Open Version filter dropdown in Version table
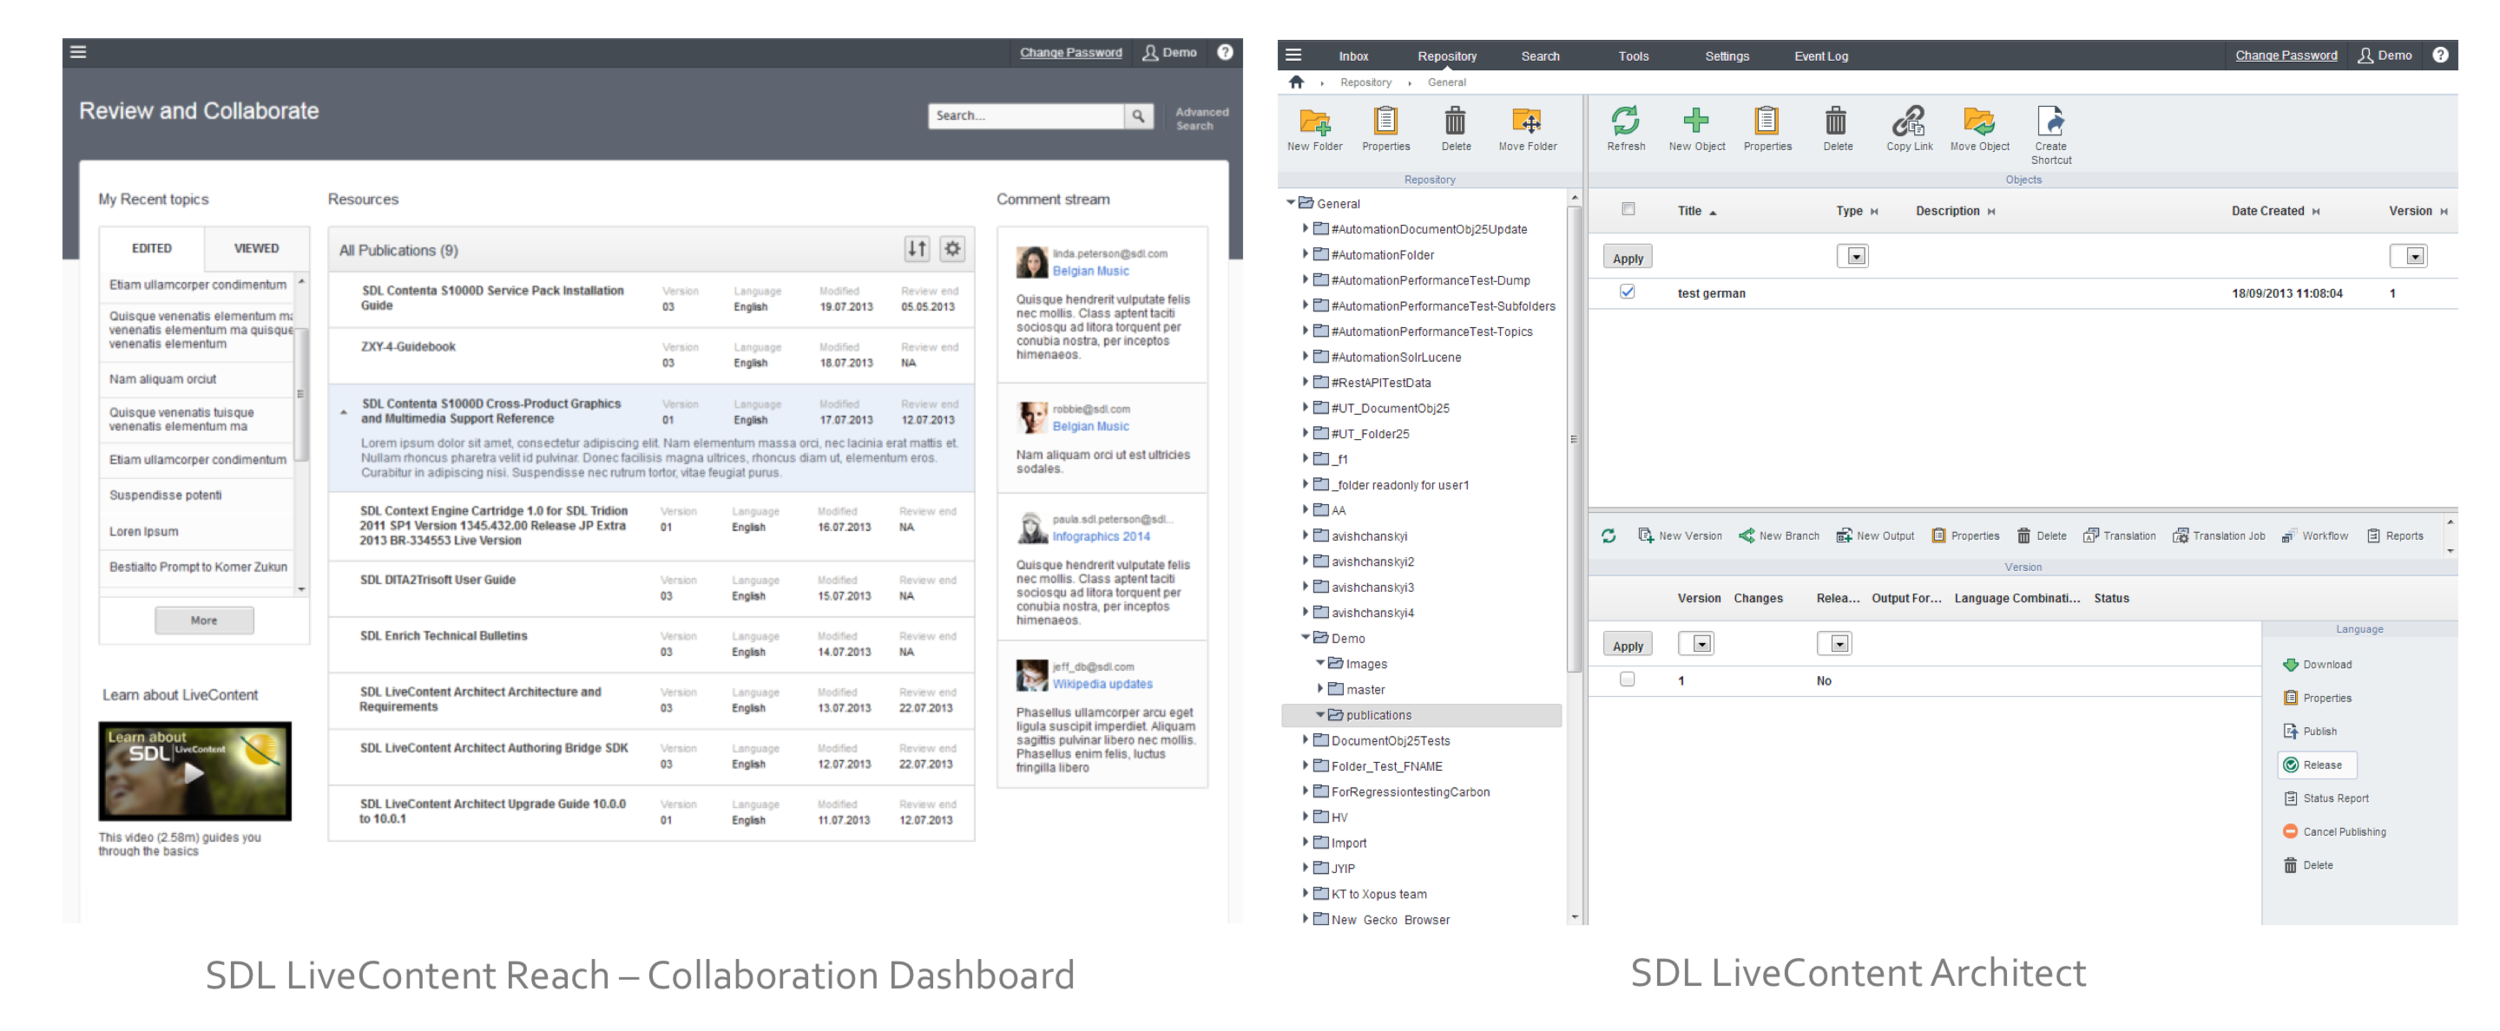Screen dimensions: 2500x1031 [1696, 644]
